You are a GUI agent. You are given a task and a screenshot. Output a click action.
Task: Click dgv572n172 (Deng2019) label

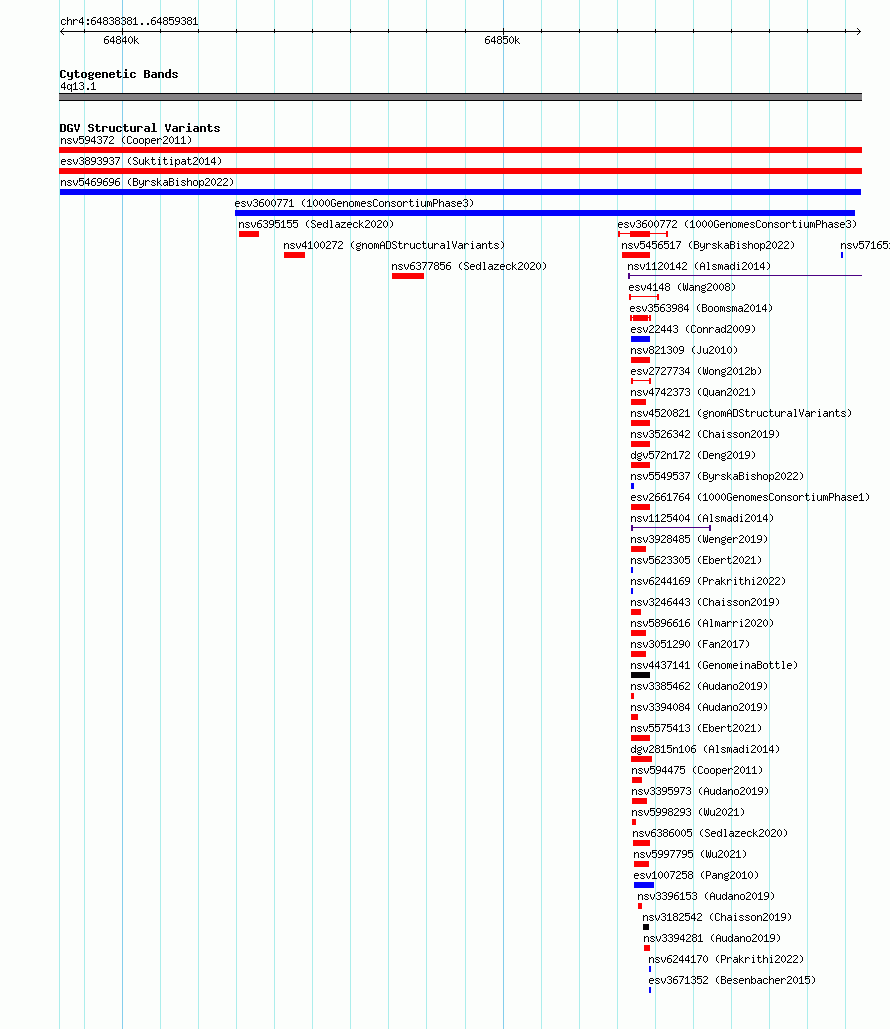point(693,455)
